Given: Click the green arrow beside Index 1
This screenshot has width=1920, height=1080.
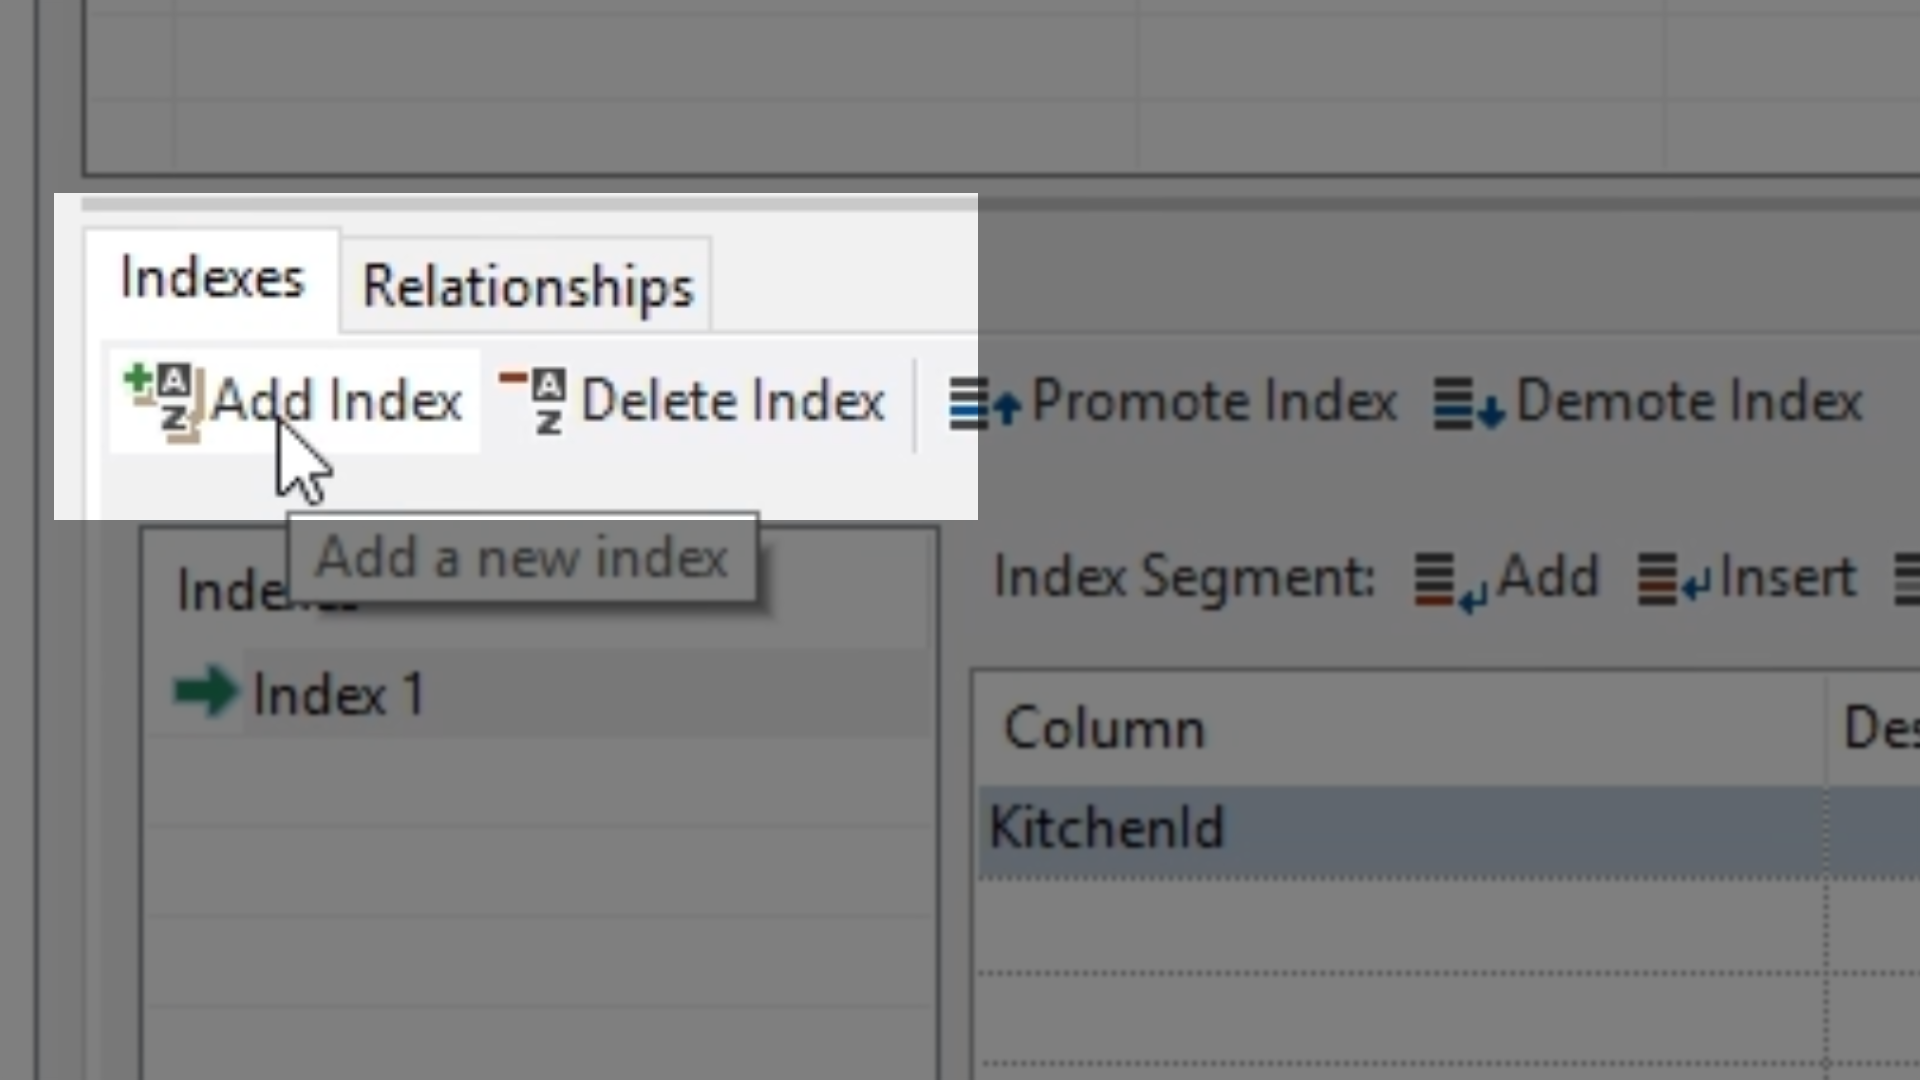Looking at the screenshot, I should click(x=204, y=692).
